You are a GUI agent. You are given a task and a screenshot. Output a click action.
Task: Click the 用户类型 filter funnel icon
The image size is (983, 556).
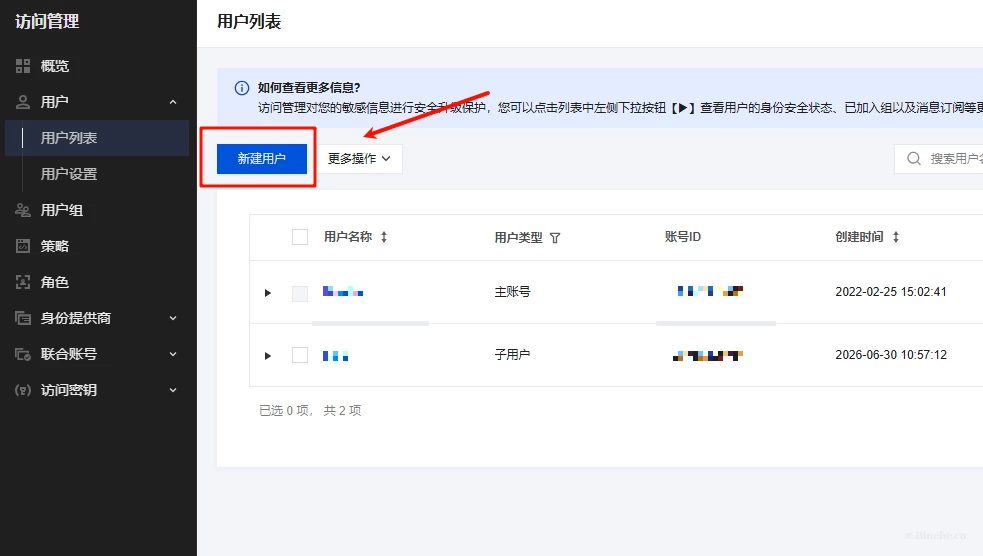[x=555, y=238]
